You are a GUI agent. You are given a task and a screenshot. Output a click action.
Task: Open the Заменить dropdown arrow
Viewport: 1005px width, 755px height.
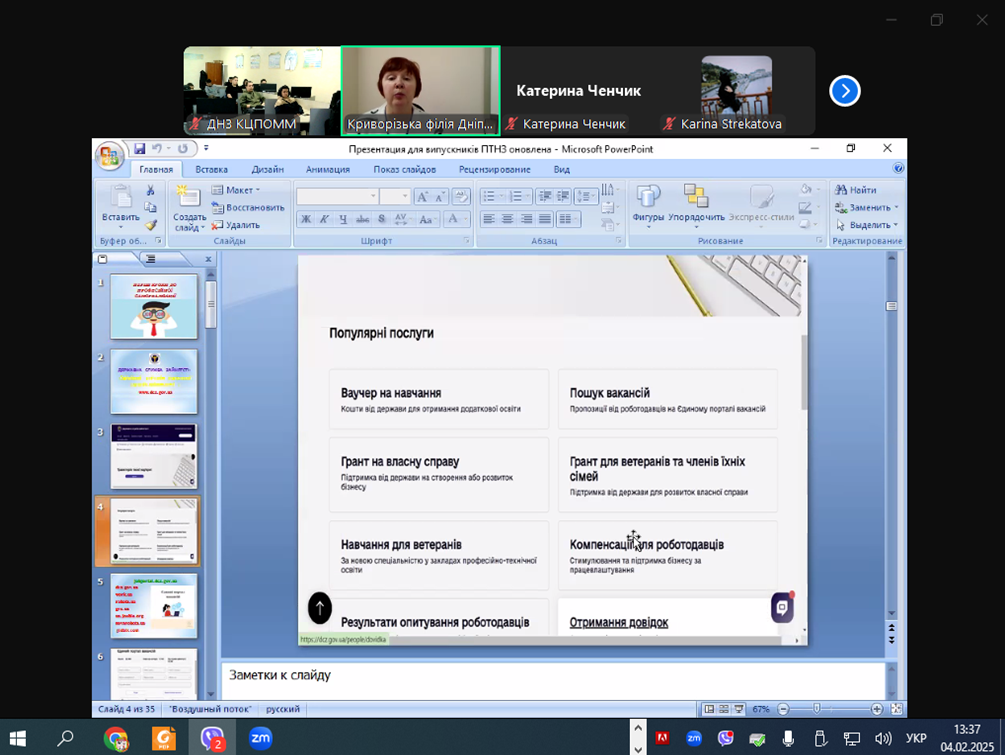click(897, 207)
